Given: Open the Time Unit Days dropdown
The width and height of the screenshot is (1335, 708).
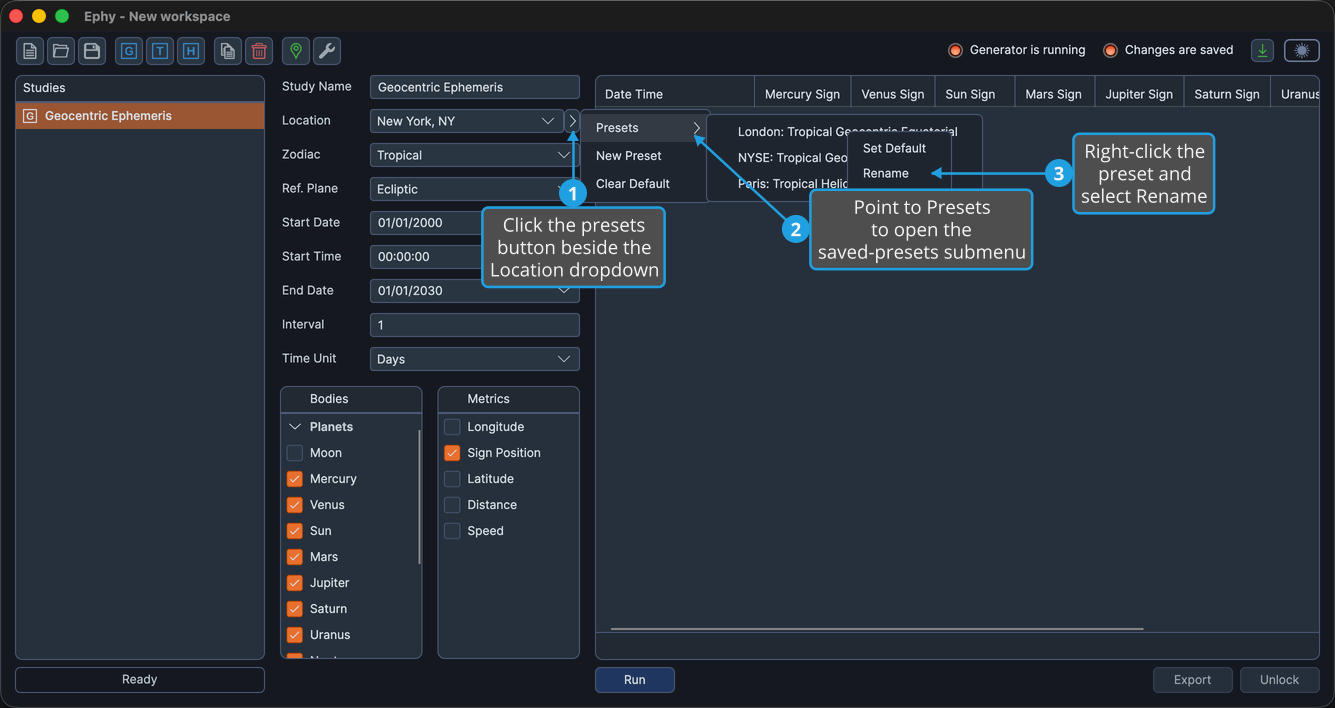Looking at the screenshot, I should pyautogui.click(x=475, y=359).
